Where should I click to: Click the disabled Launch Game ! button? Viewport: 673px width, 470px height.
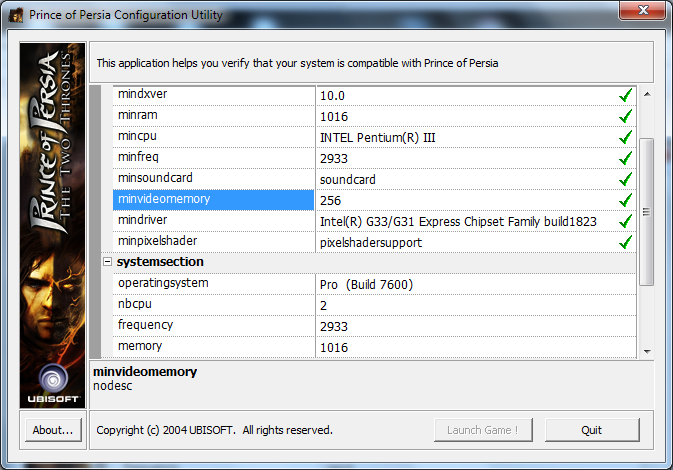click(x=483, y=430)
